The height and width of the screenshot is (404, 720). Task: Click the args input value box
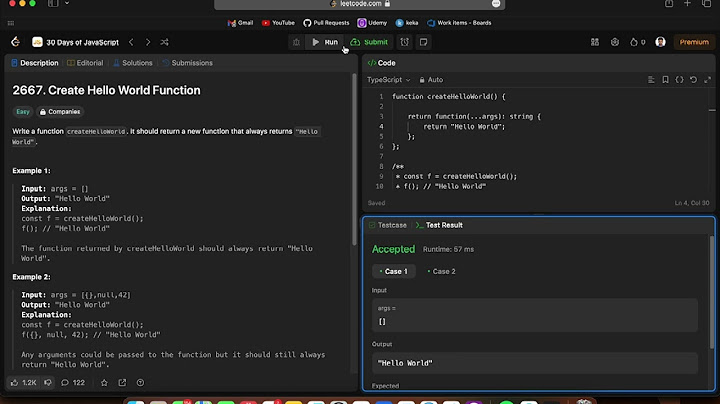535,315
